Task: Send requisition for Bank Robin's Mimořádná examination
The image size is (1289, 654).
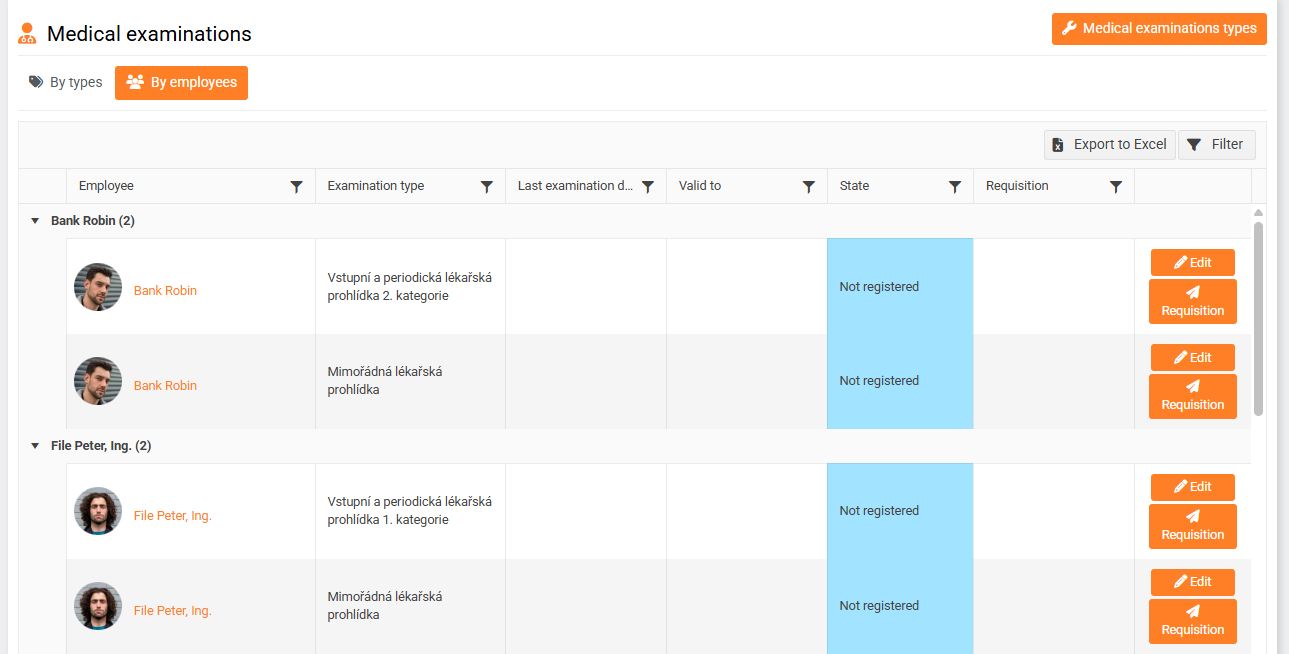Action: [x=1192, y=396]
